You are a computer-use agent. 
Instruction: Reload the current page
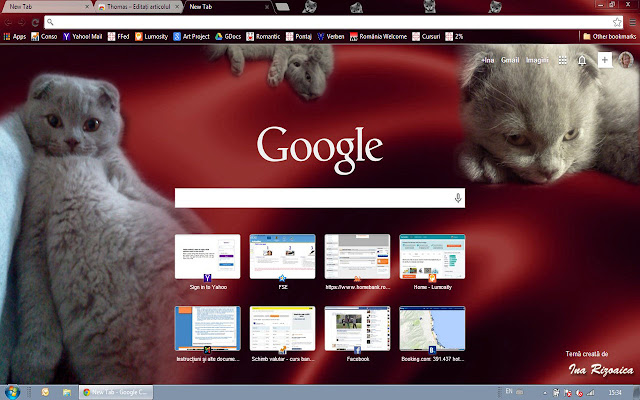[36, 22]
